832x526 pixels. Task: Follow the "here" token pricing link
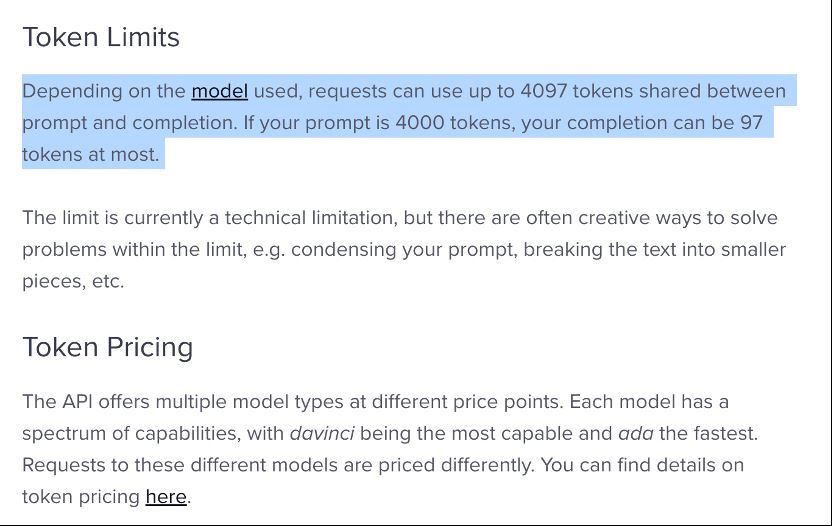[x=166, y=497]
